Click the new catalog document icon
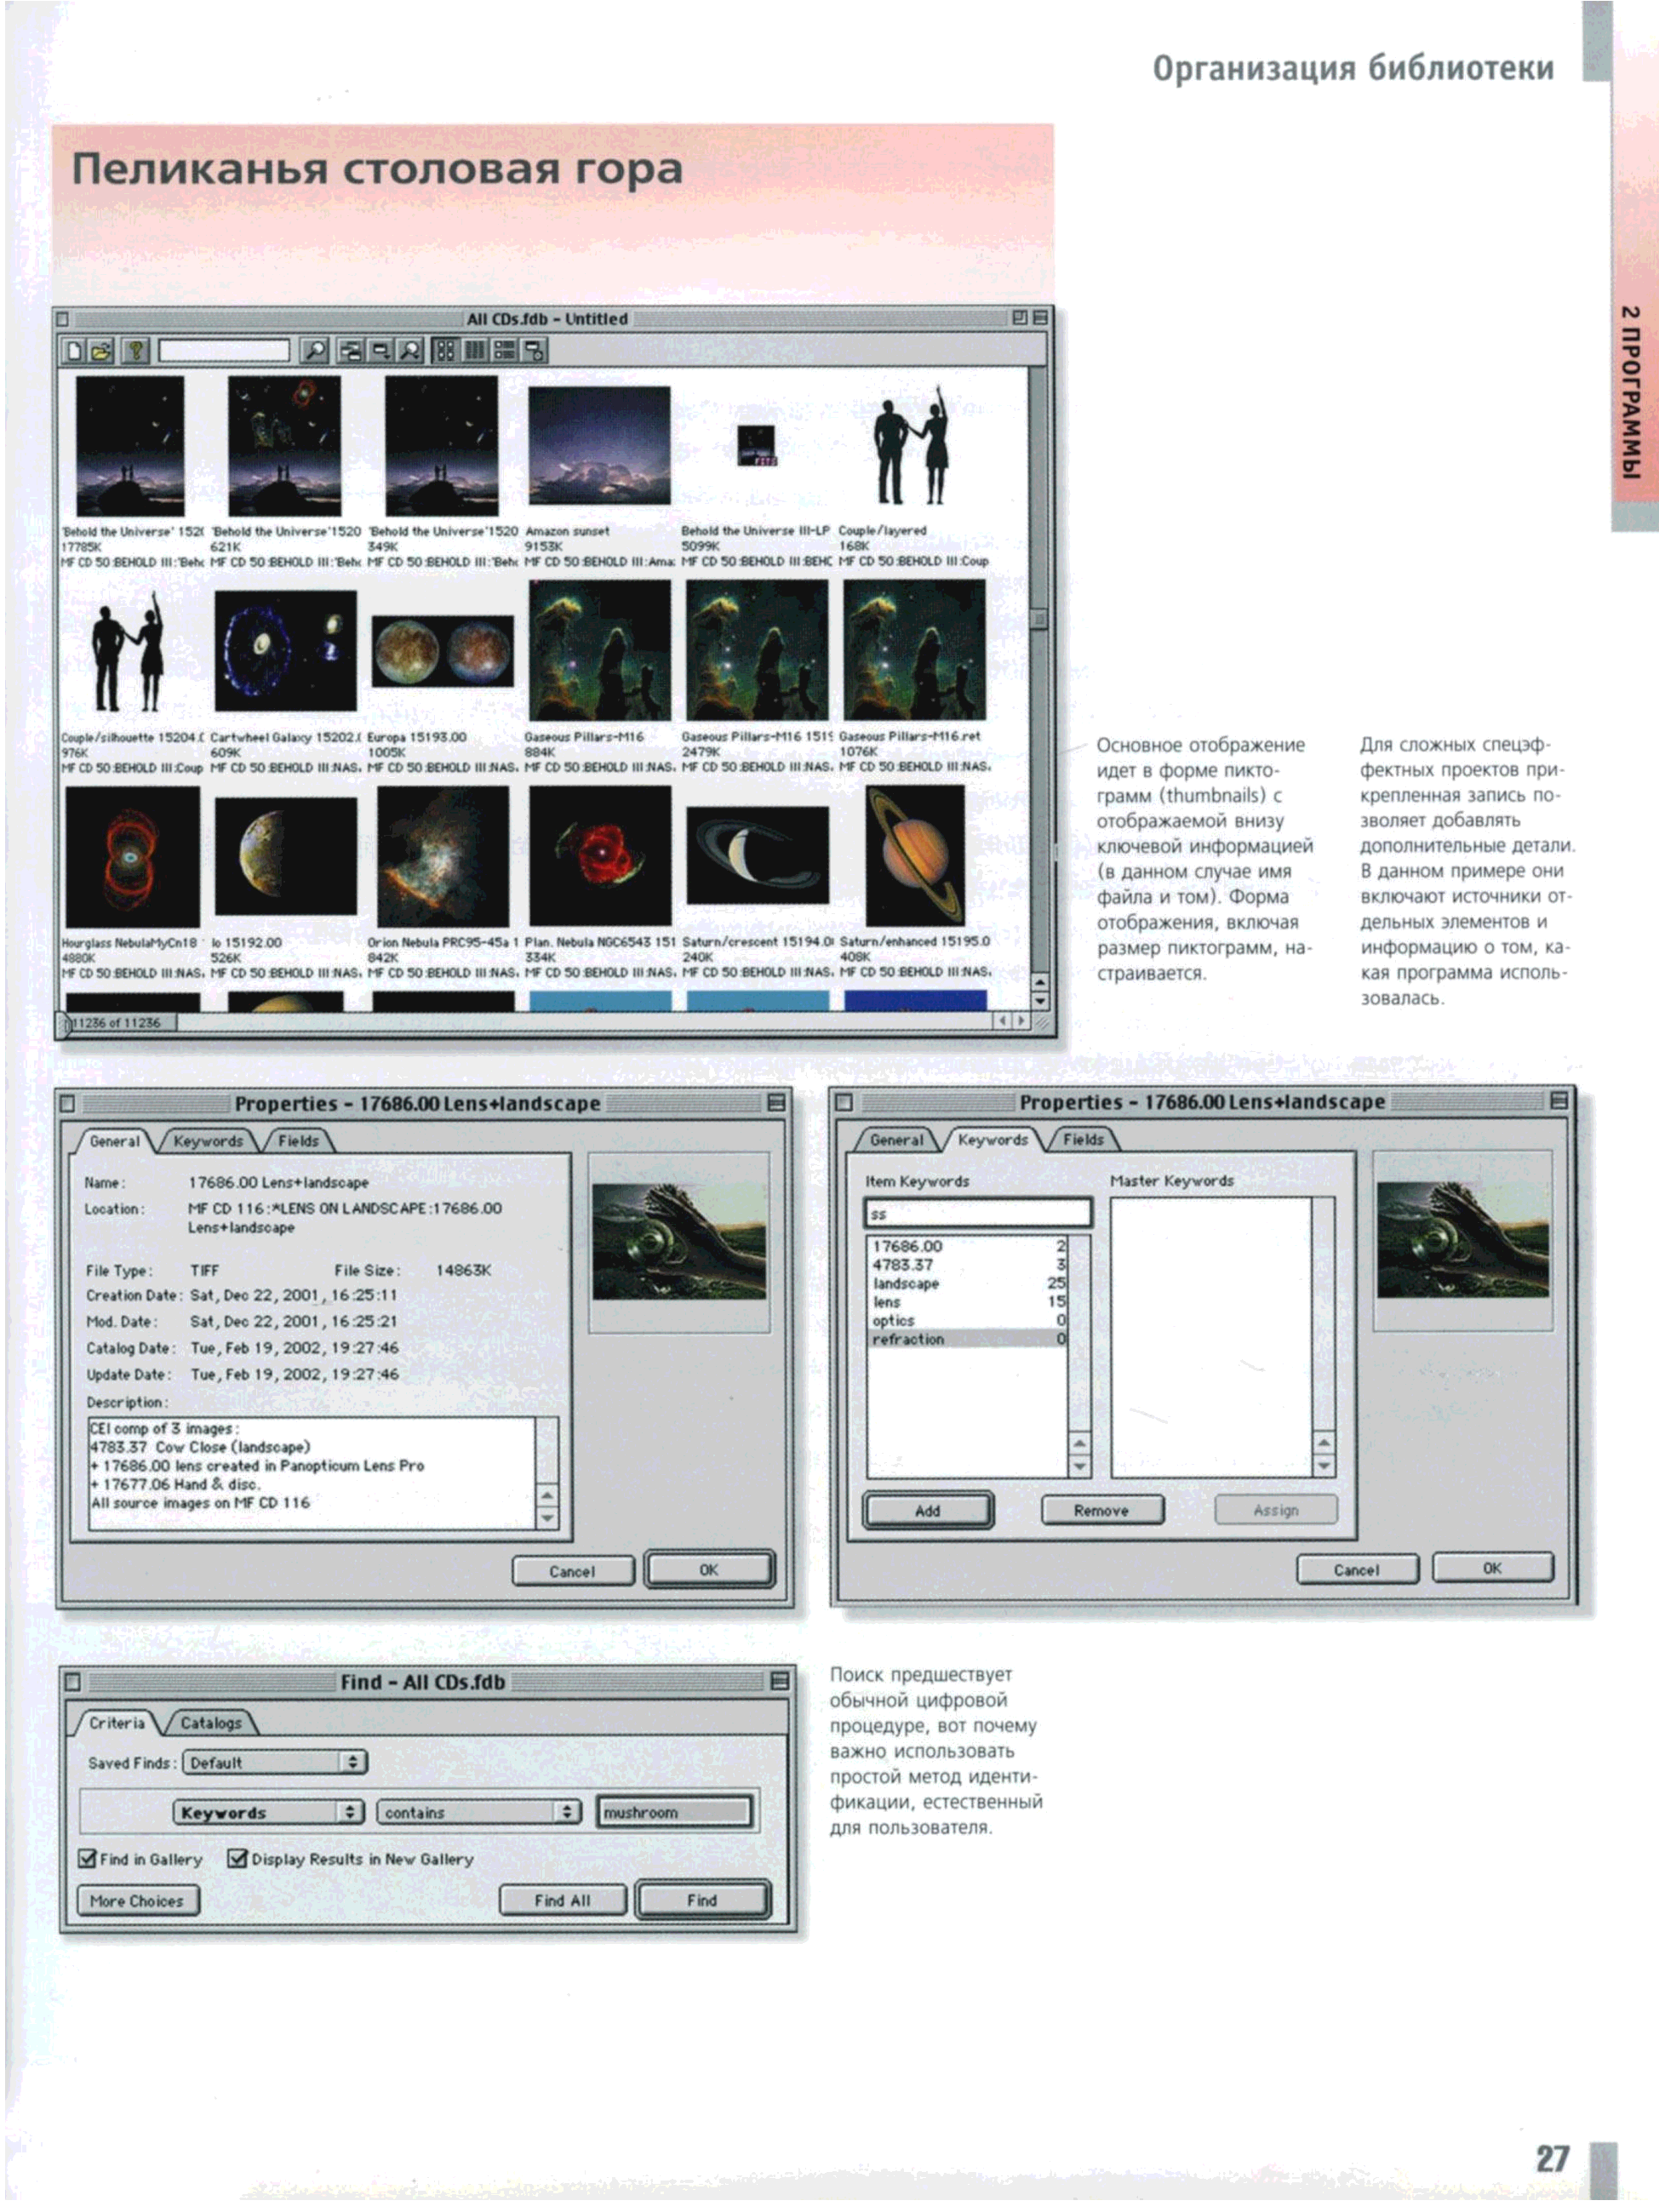Image resolution: width=1659 pixels, height=2212 pixels. 75,351
